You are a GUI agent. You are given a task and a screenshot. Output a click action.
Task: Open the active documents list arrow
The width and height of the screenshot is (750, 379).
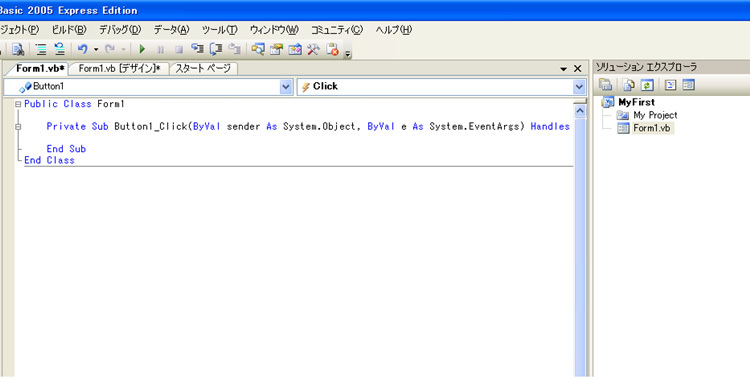pyautogui.click(x=563, y=69)
